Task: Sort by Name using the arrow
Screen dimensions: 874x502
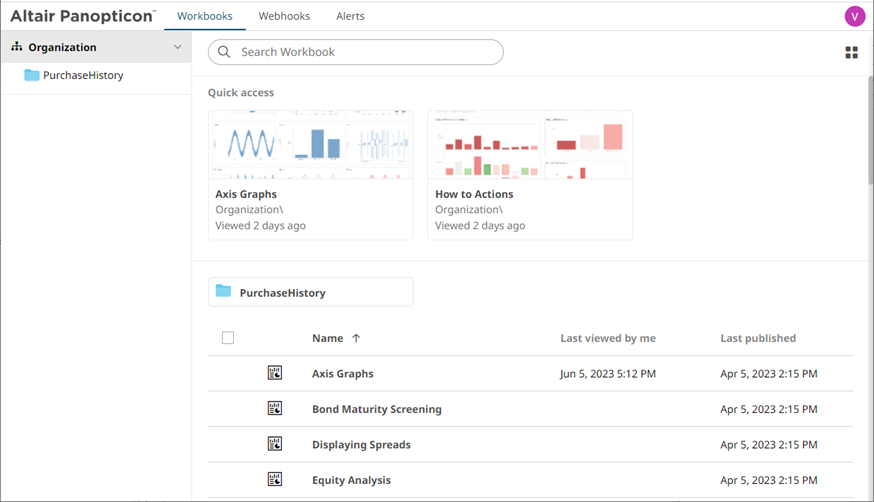Action: tap(356, 338)
